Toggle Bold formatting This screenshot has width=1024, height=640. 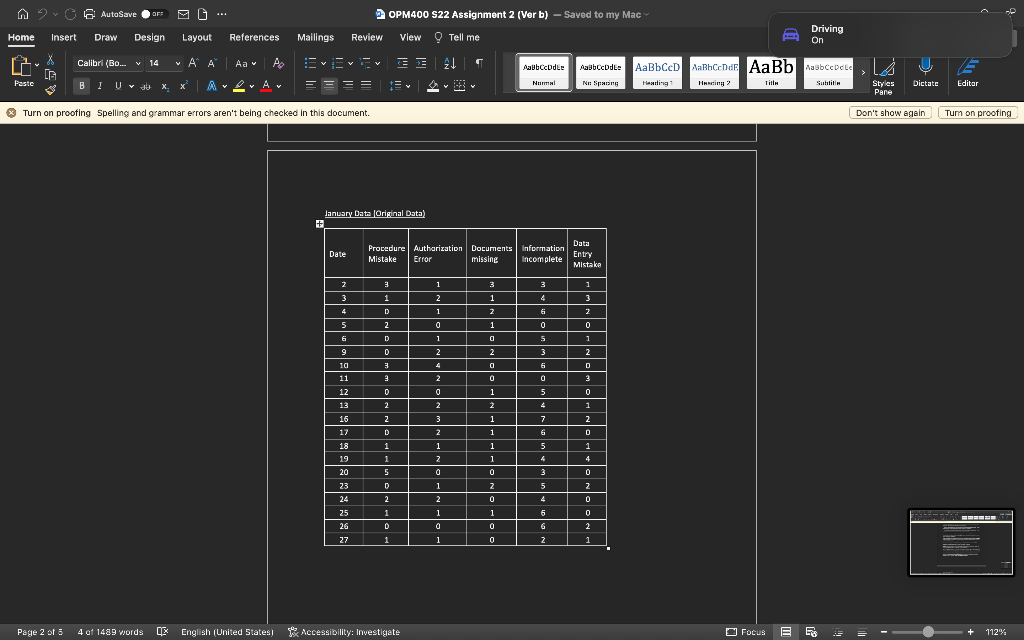[83, 85]
